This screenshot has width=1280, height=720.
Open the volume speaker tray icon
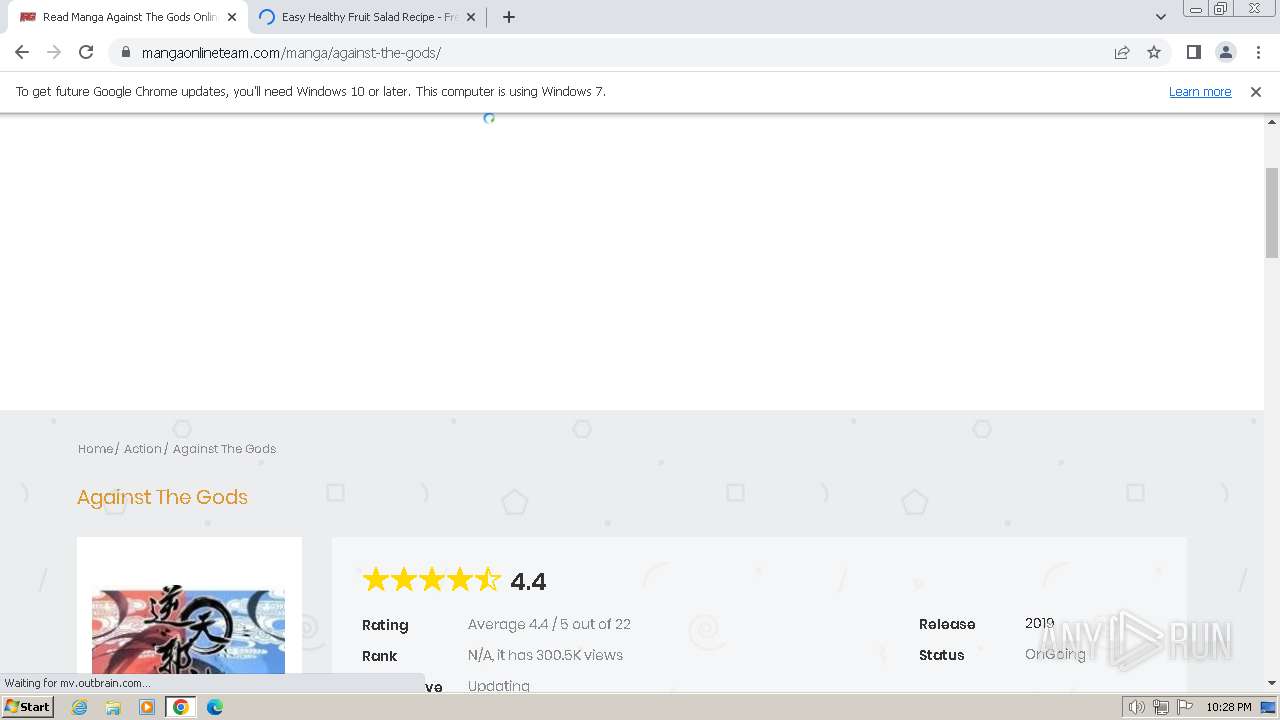tap(1136, 707)
